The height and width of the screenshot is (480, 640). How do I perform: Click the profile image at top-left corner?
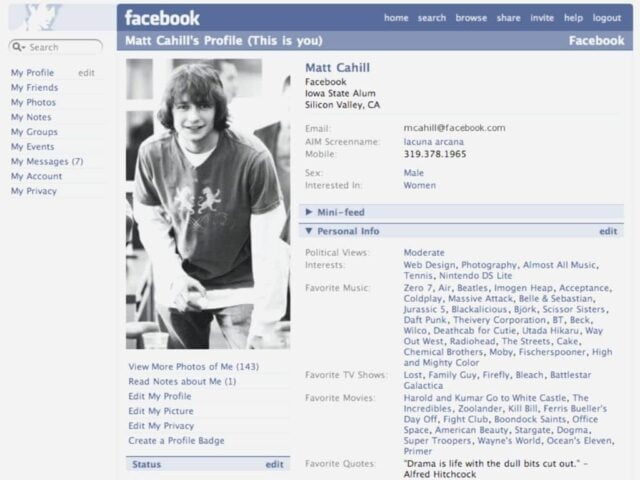[x=43, y=18]
